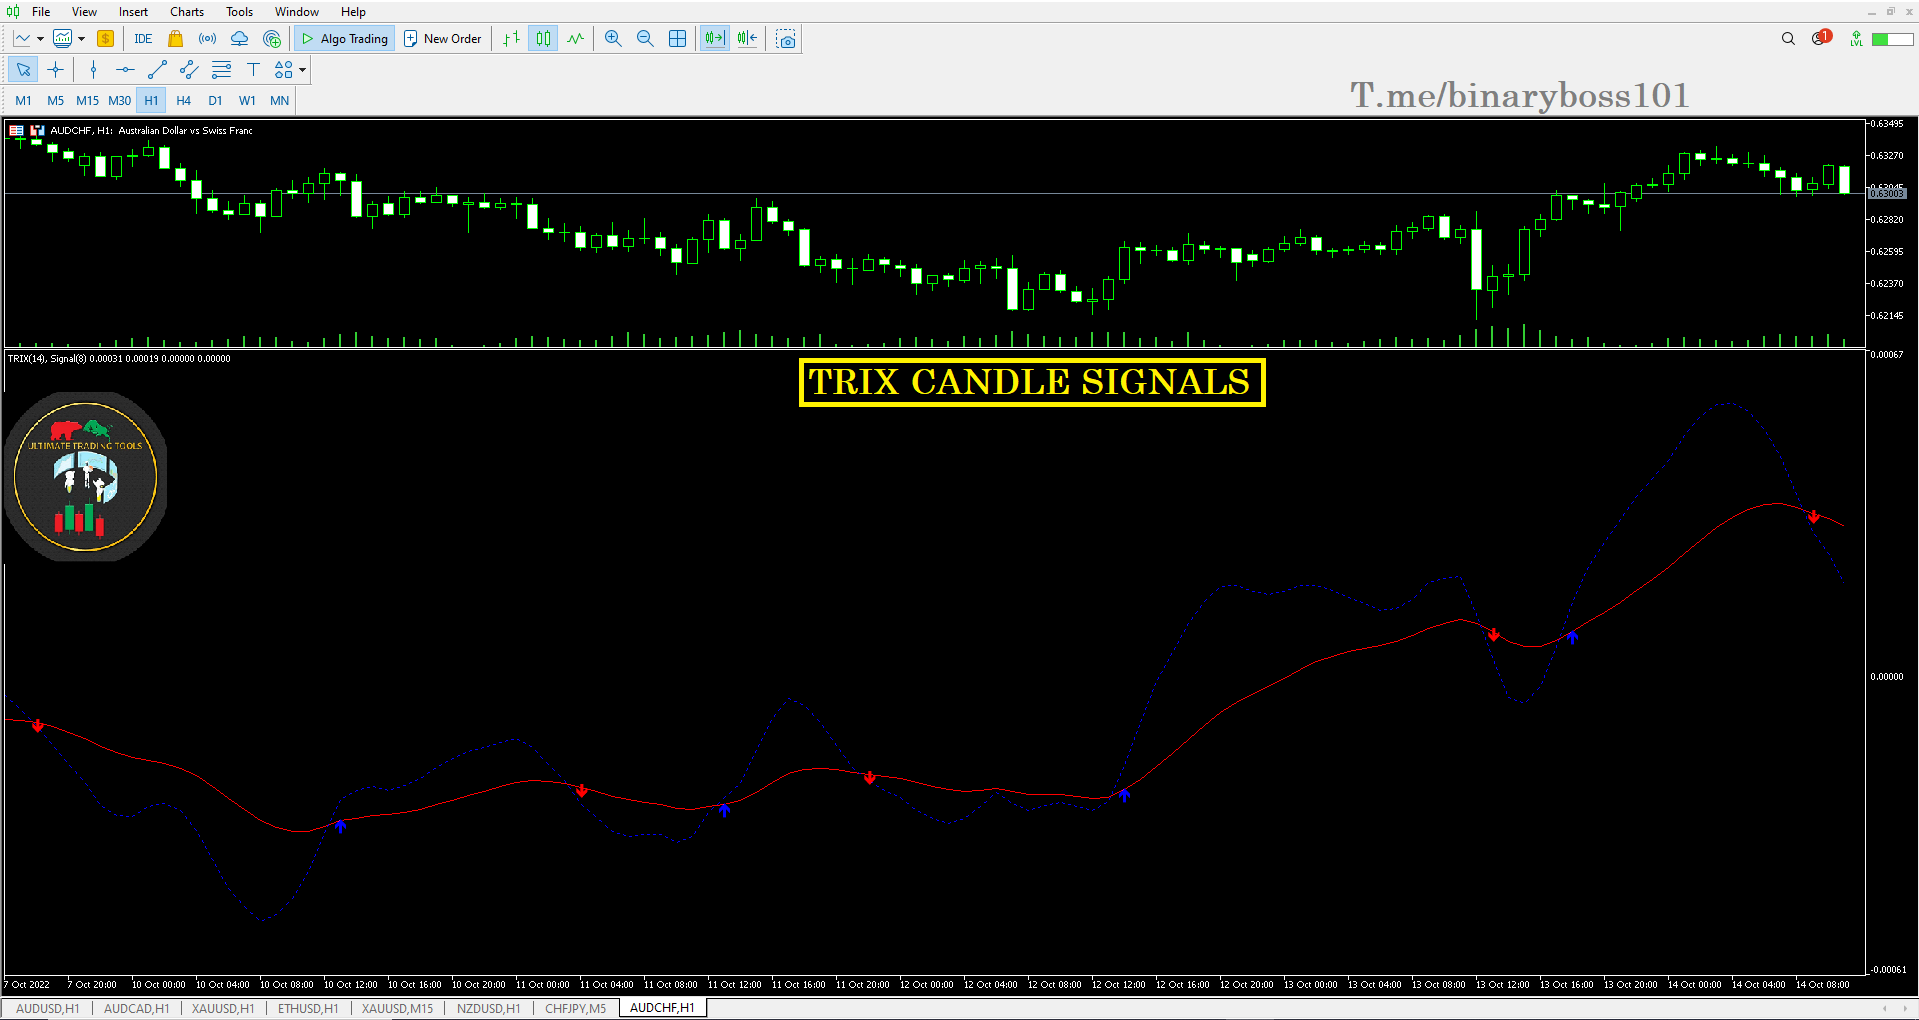The image size is (1919, 1020).
Task: Open the Market via shopping bag icon
Action: tap(175, 38)
